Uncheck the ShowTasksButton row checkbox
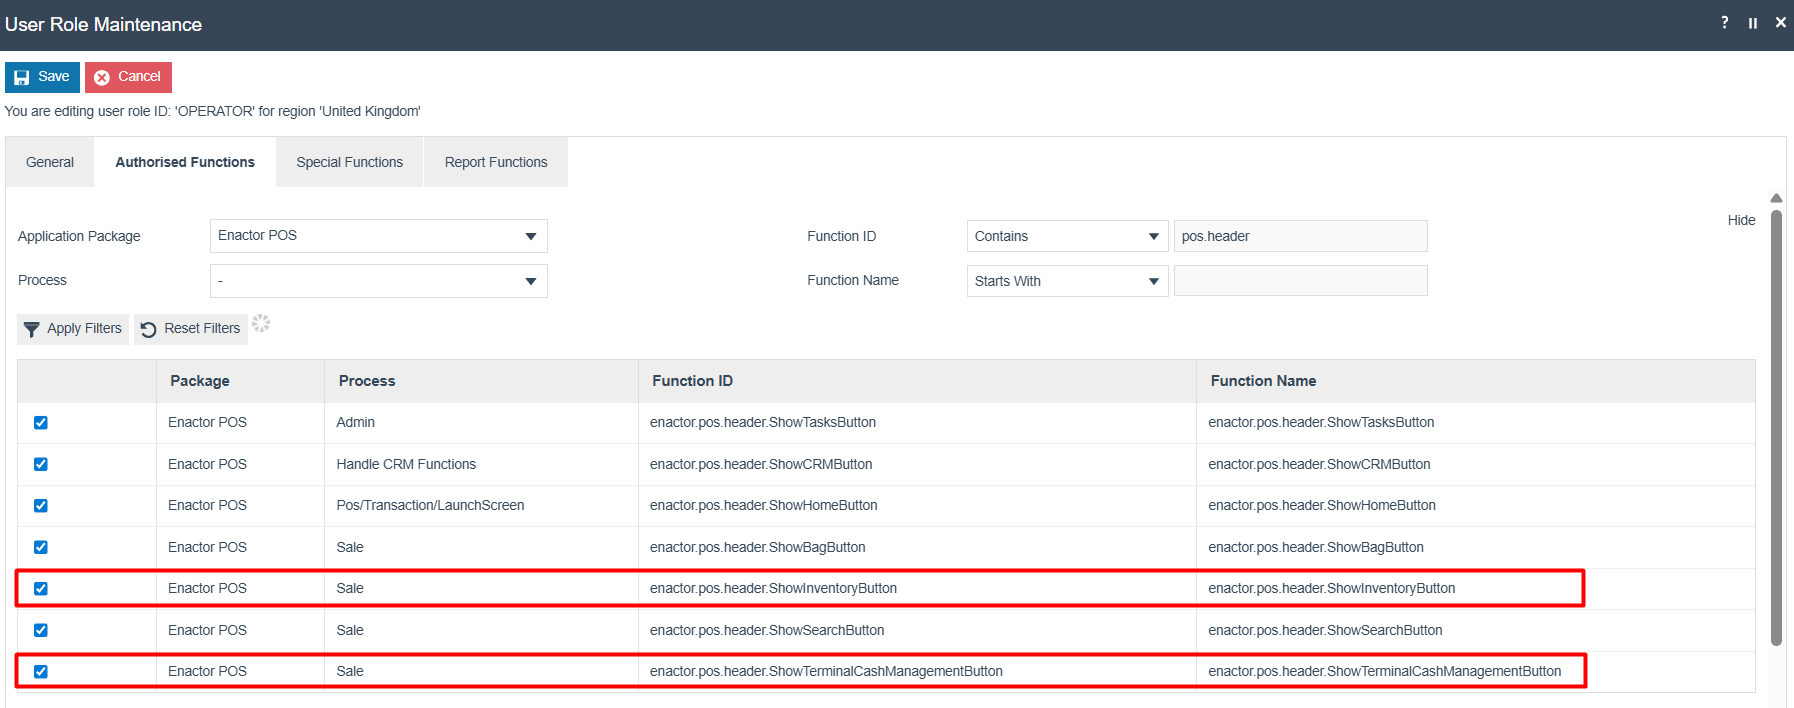This screenshot has width=1794, height=708. (41, 423)
